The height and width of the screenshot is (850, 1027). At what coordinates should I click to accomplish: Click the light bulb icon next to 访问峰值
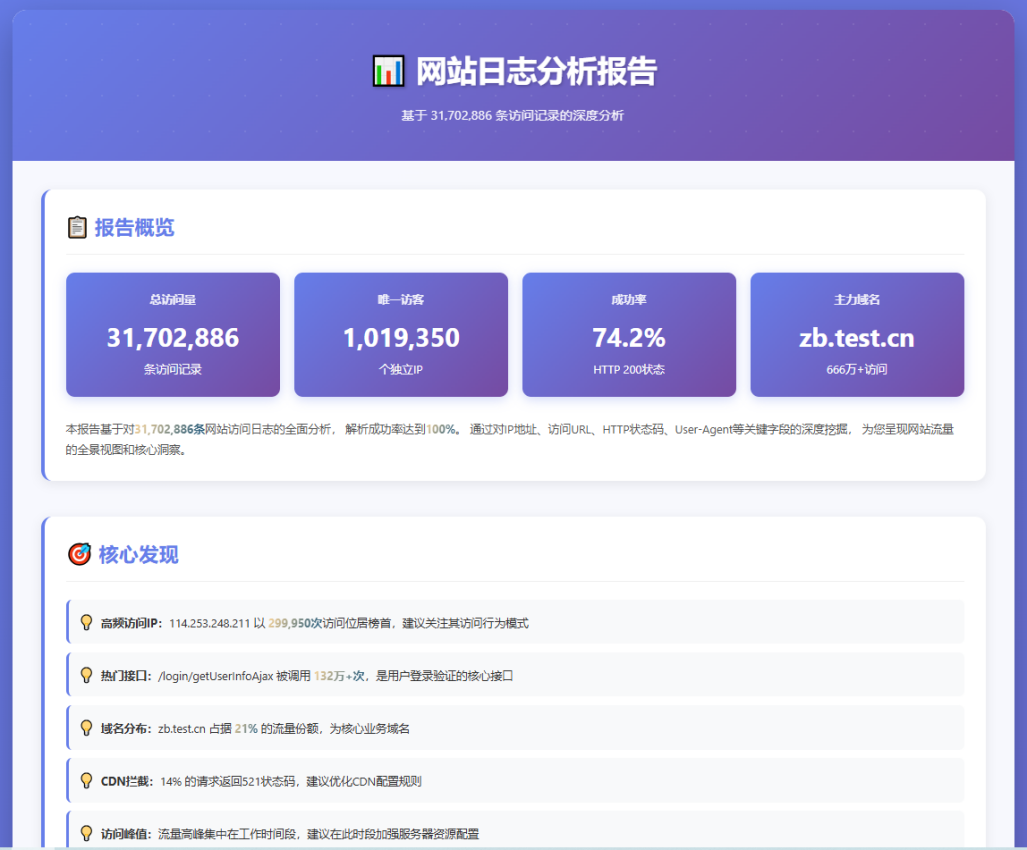pyautogui.click(x=86, y=833)
